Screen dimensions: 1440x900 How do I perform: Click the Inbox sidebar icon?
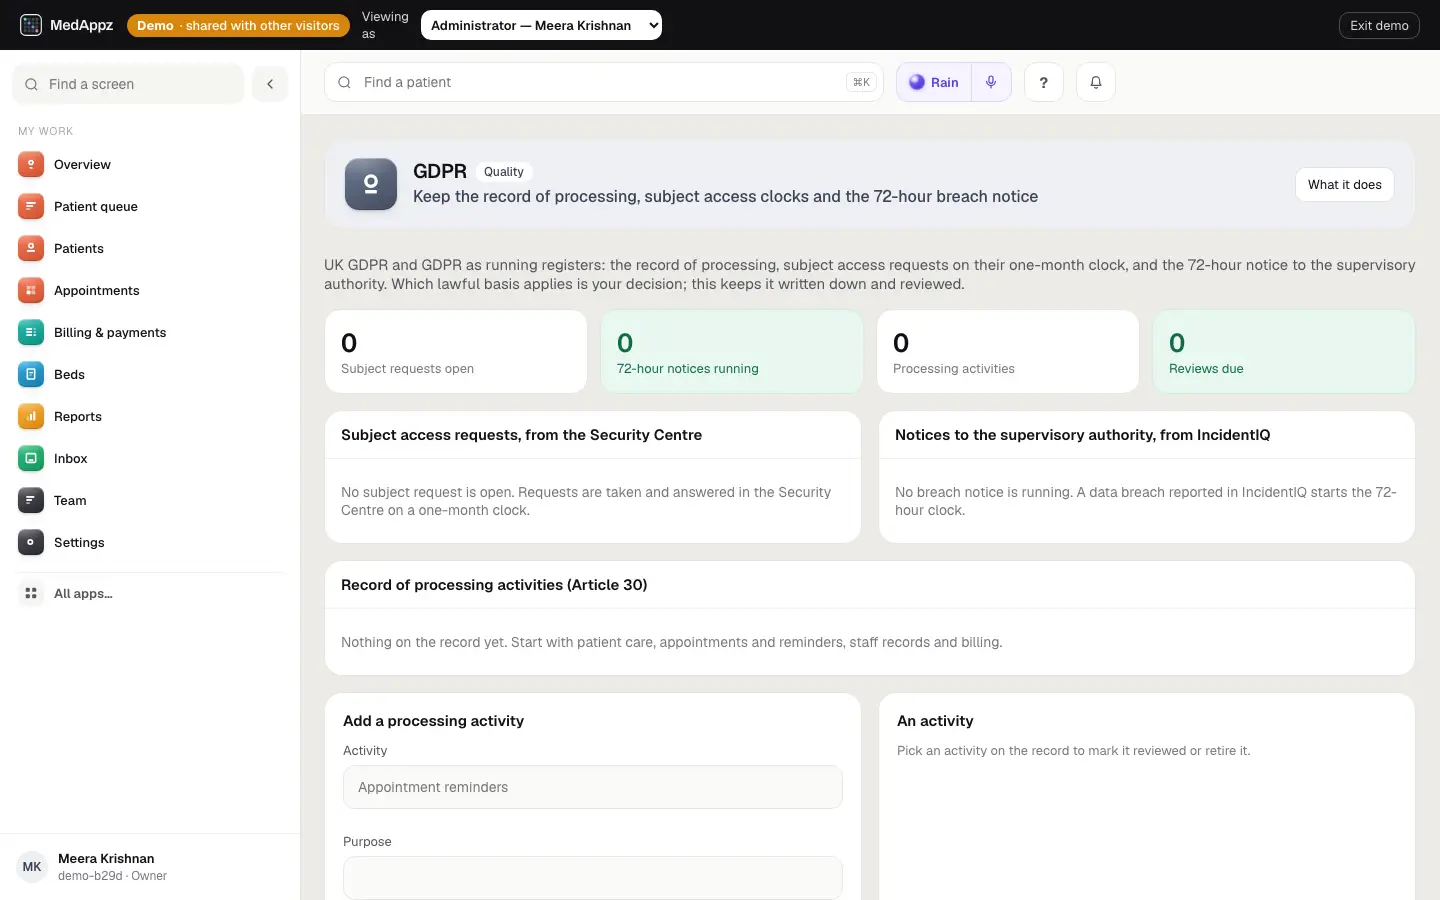(31, 458)
